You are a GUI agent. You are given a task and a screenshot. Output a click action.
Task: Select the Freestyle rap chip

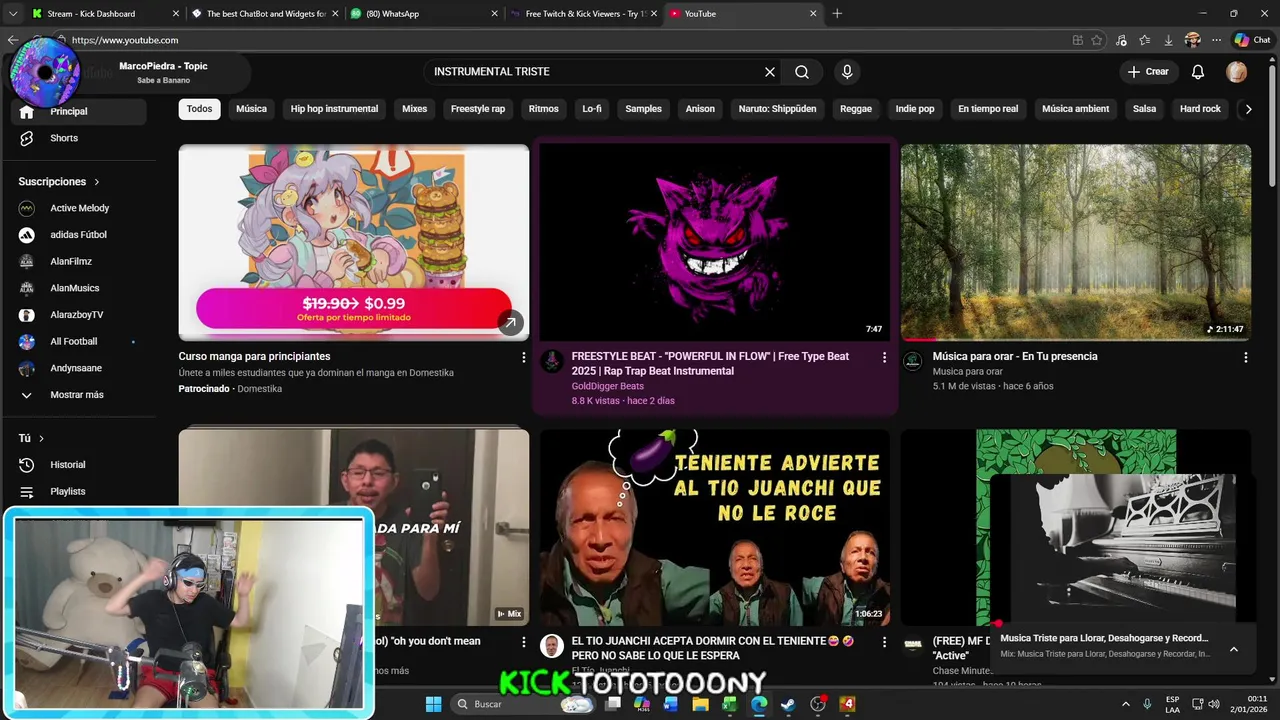tap(478, 109)
